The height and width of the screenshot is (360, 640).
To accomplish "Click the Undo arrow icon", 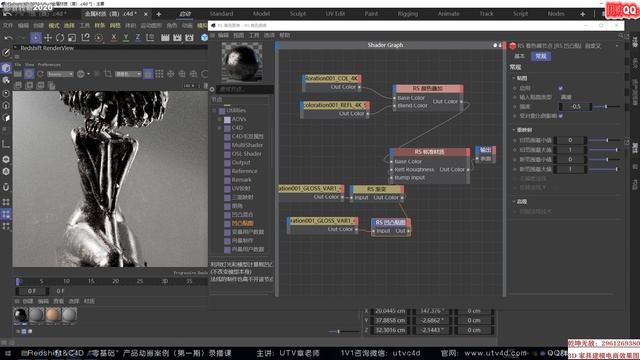I will 8,38.
